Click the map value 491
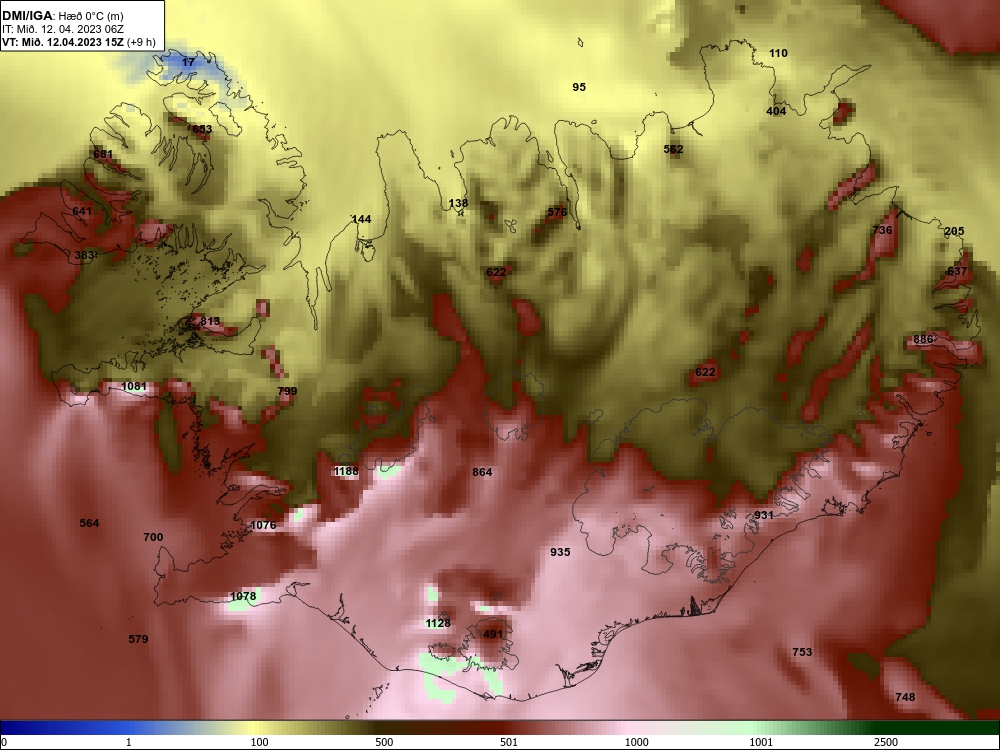This screenshot has width=1000, height=750. click(x=493, y=634)
